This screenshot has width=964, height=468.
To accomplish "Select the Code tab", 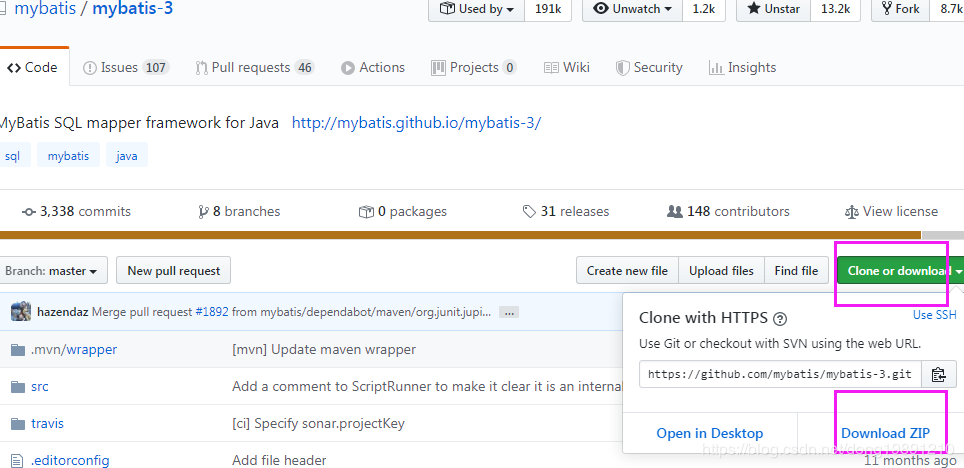I will point(33,68).
